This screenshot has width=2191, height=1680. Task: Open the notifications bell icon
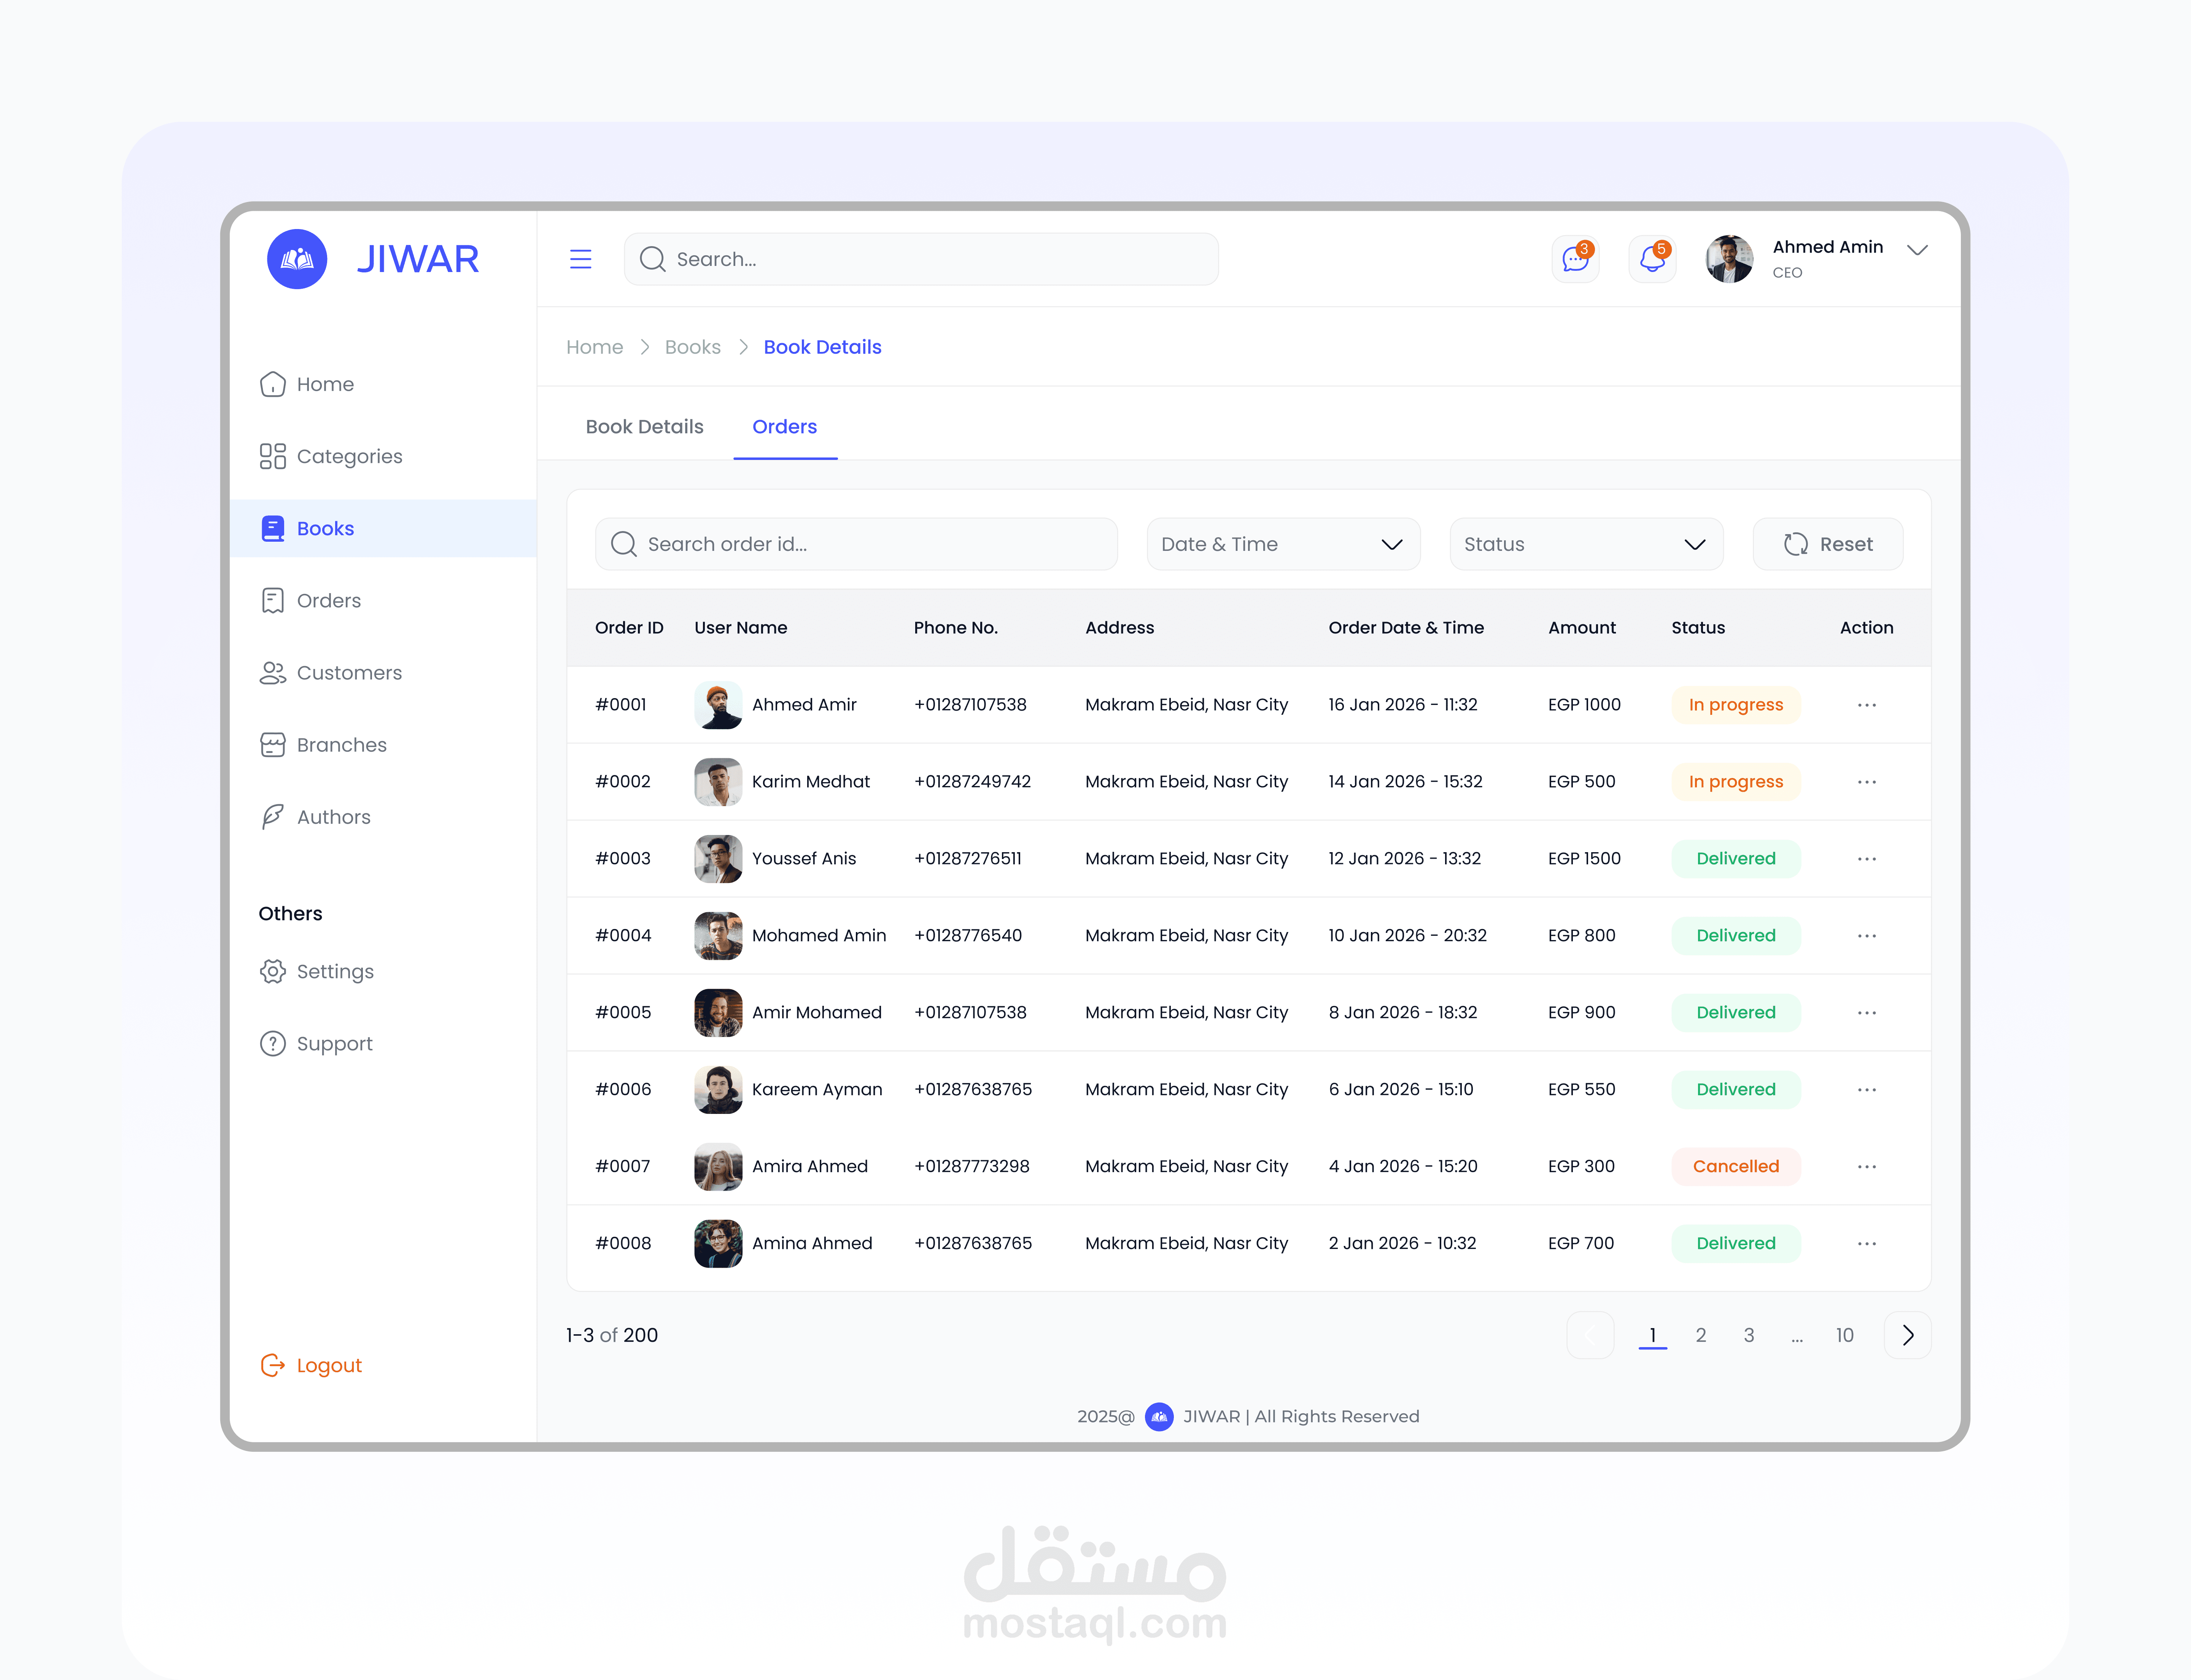[x=1652, y=259]
